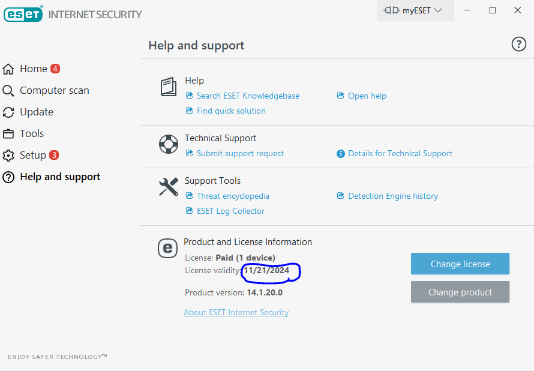Click the Update refresh arrows icon

click(x=8, y=112)
